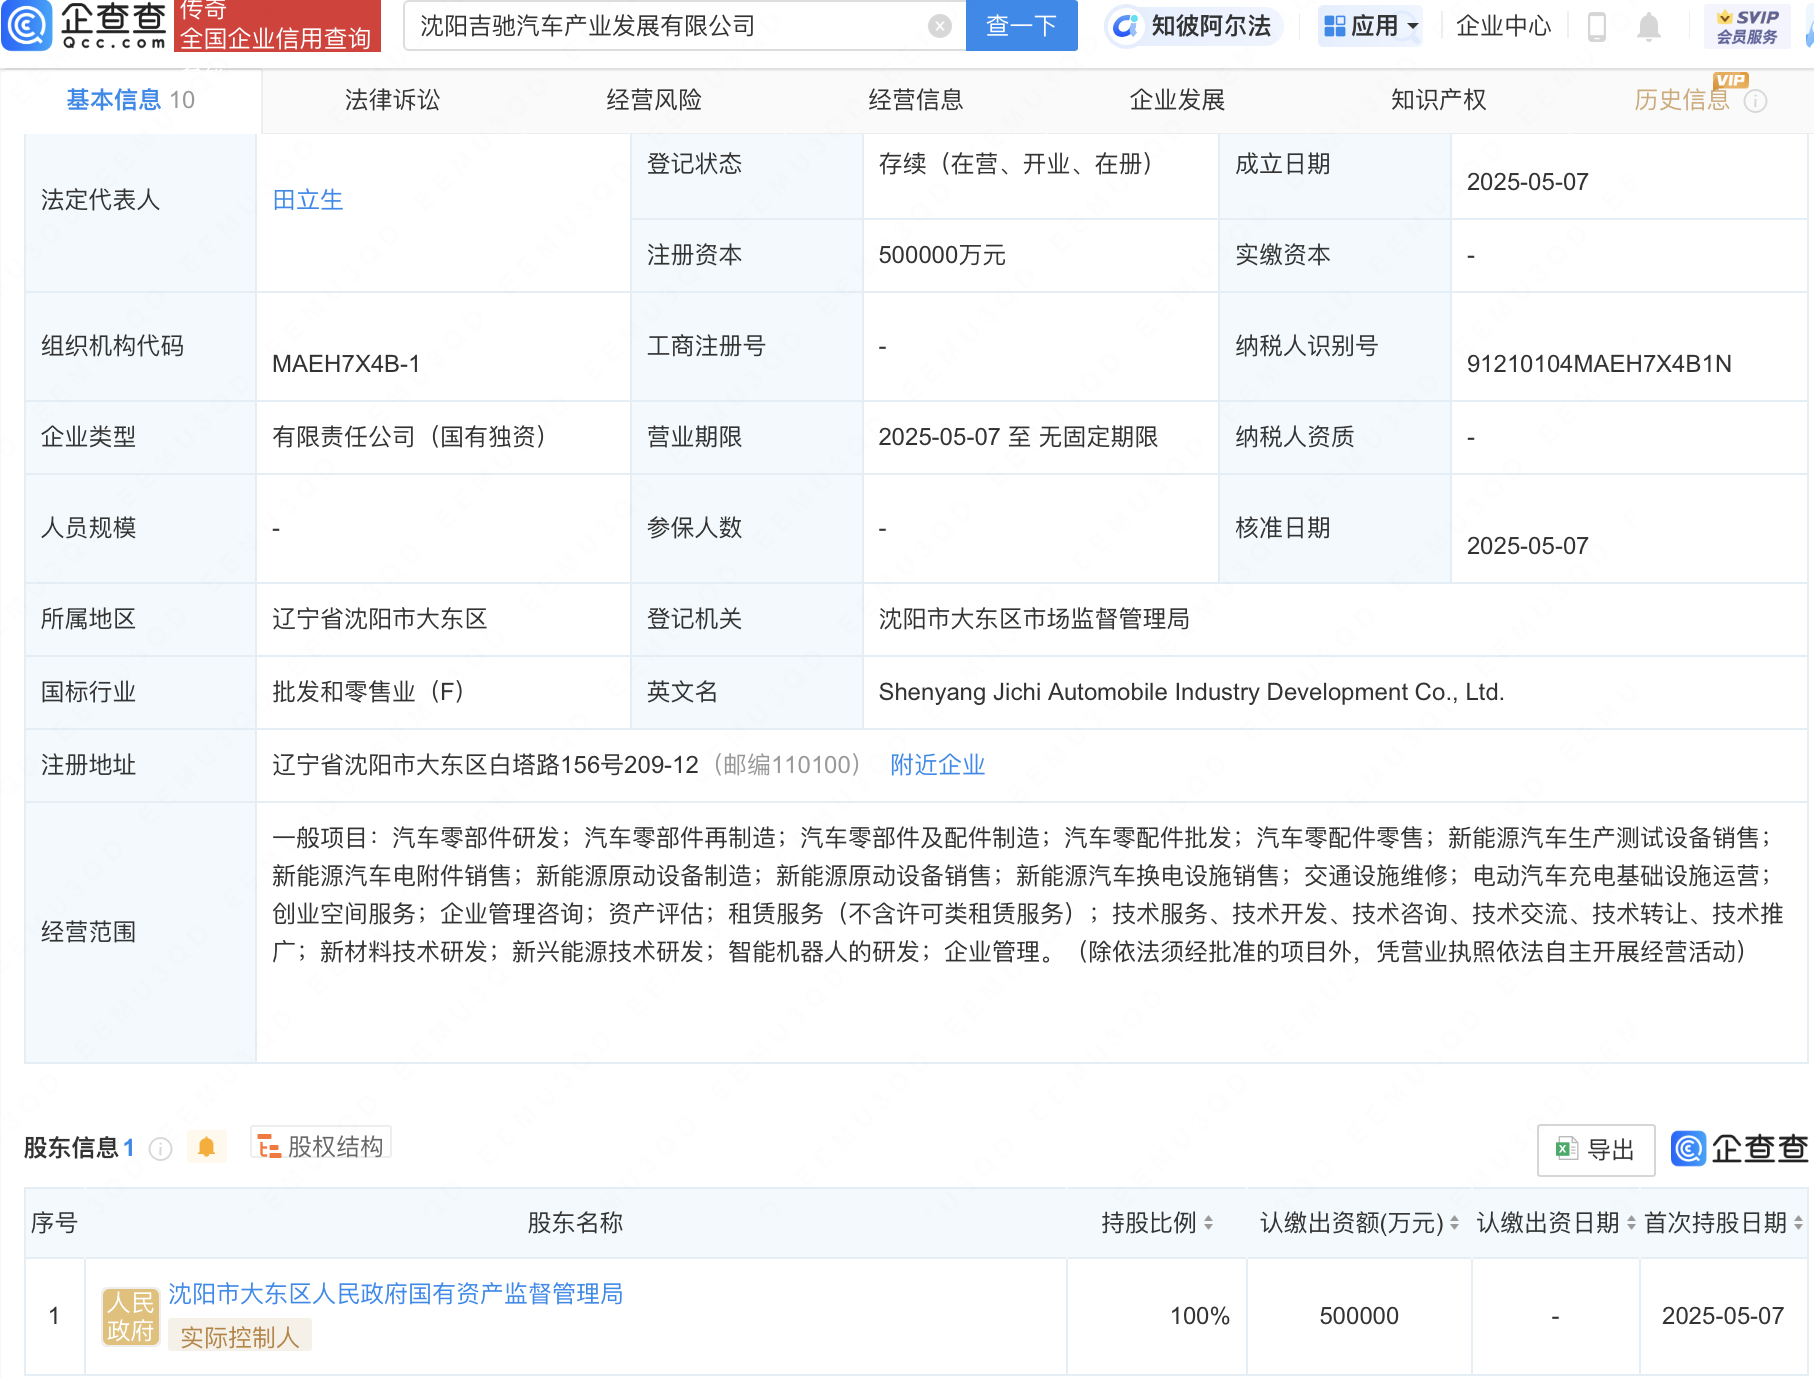Click the 附近企业 link
The image size is (1814, 1378).
point(937,765)
